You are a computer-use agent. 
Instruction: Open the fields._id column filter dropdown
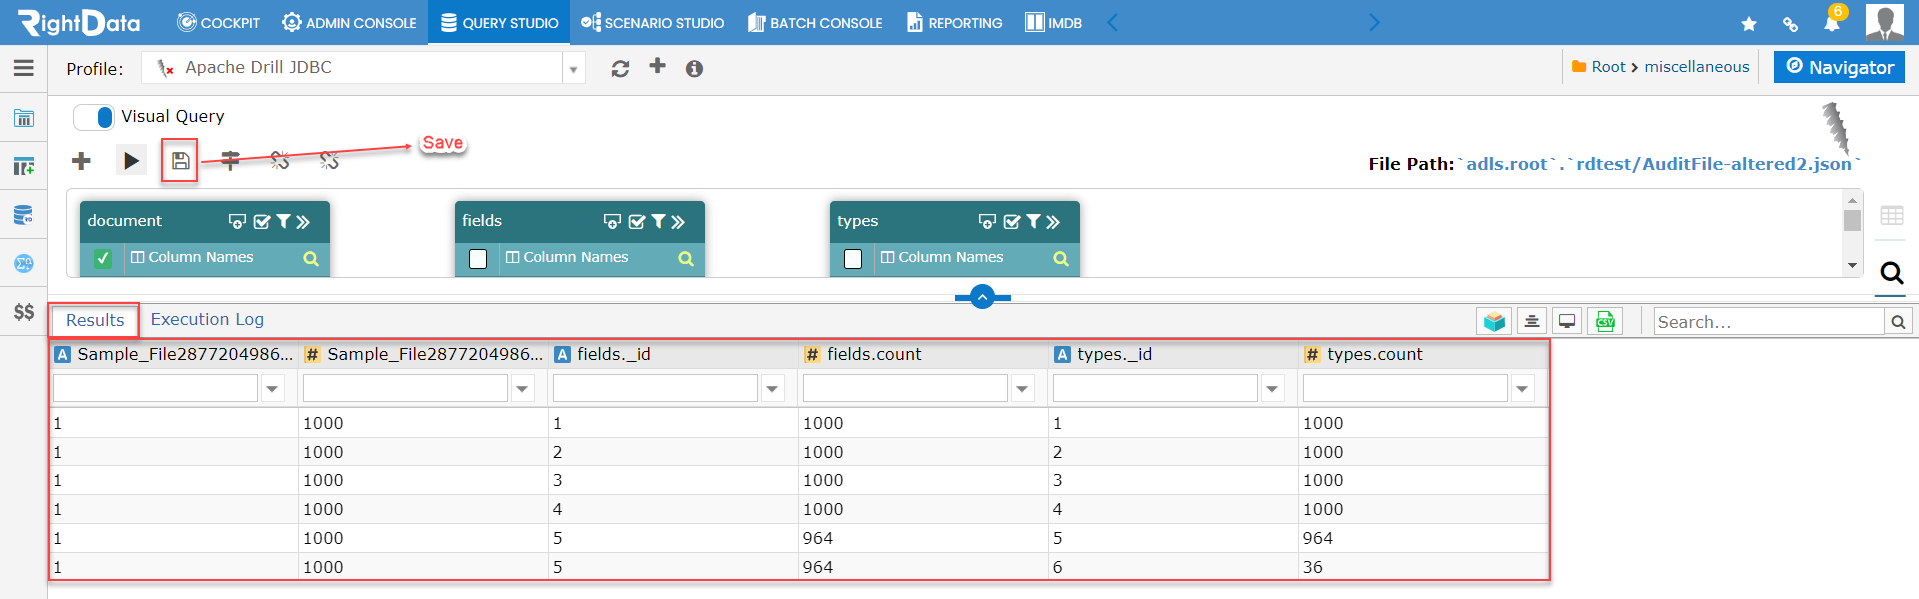coord(772,388)
